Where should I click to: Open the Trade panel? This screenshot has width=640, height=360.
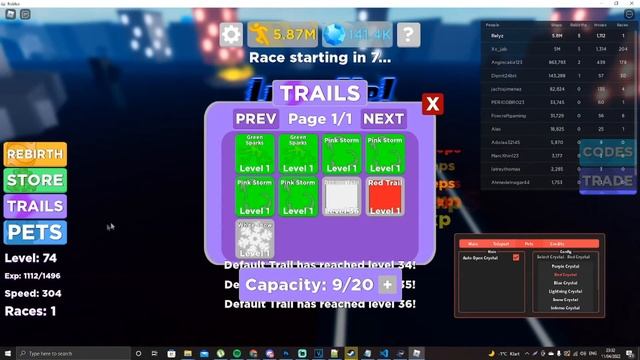point(607,181)
